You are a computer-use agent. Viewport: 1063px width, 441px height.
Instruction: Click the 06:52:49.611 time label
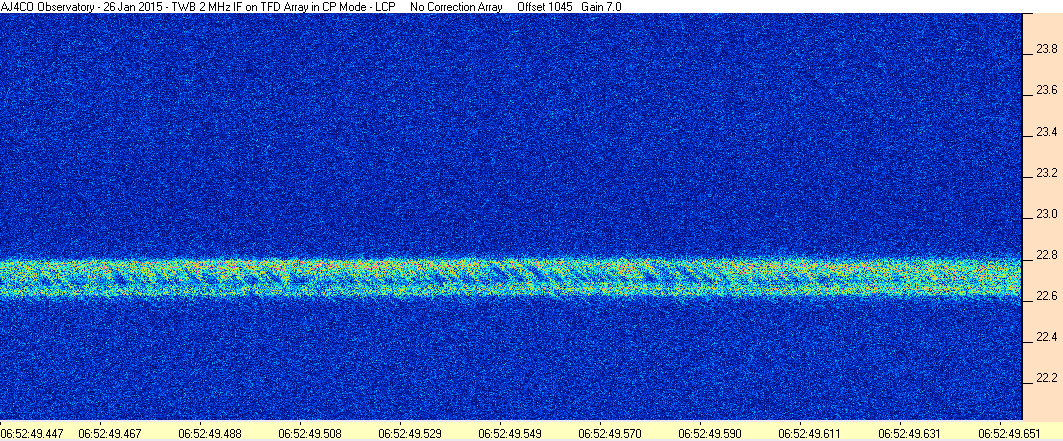811,433
